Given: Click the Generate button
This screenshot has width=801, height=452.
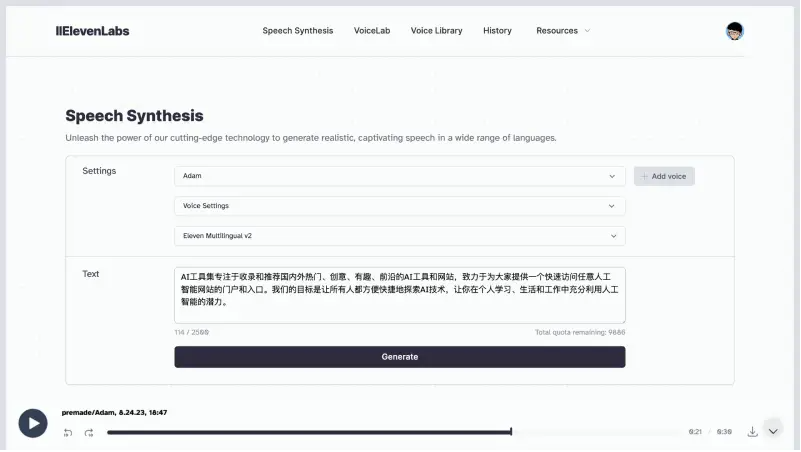Looking at the screenshot, I should (x=399, y=357).
